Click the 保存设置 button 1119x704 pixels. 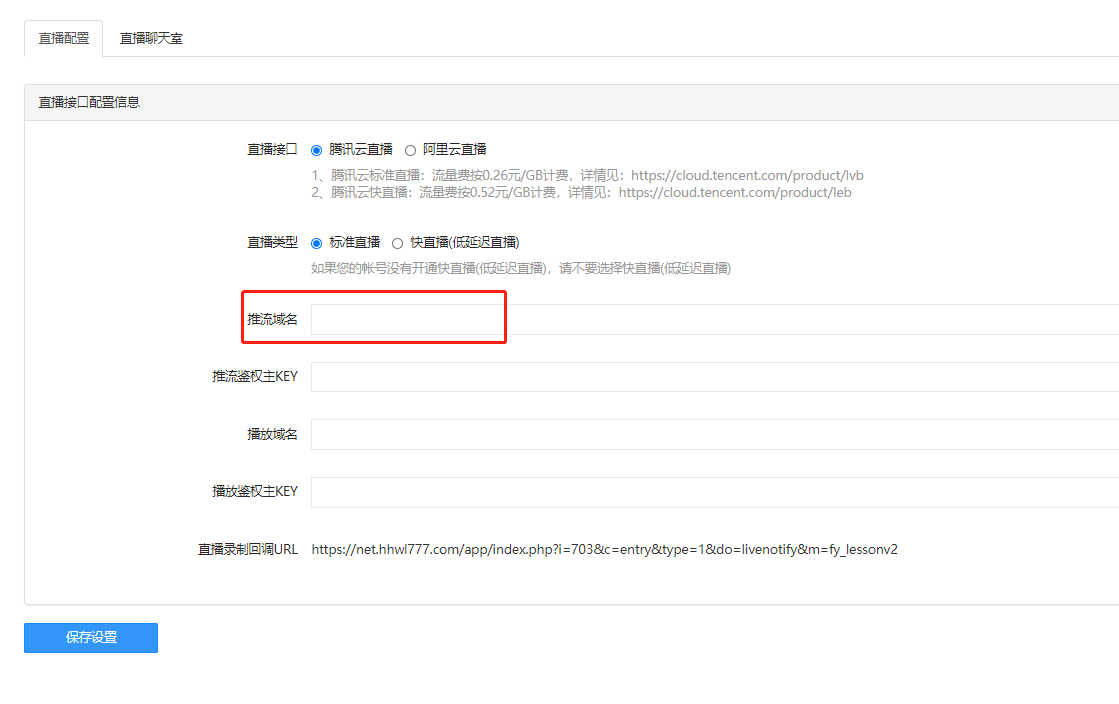[91, 638]
